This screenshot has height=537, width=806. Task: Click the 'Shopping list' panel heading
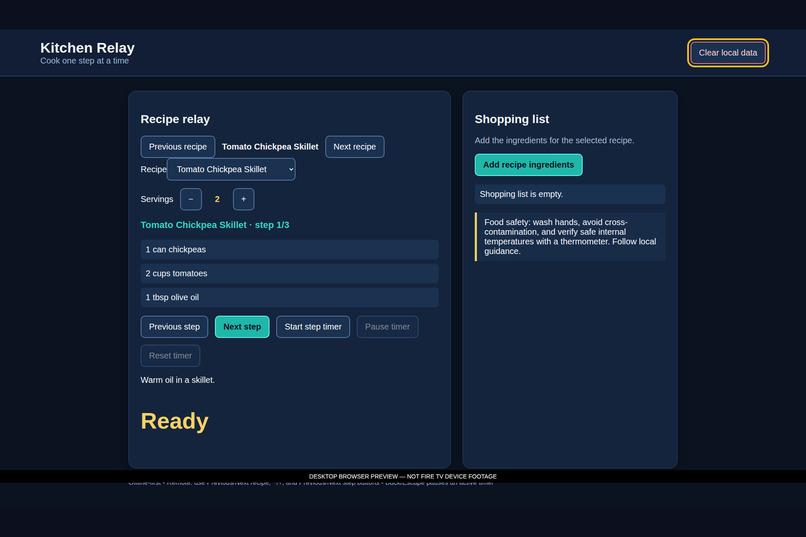coord(512,119)
